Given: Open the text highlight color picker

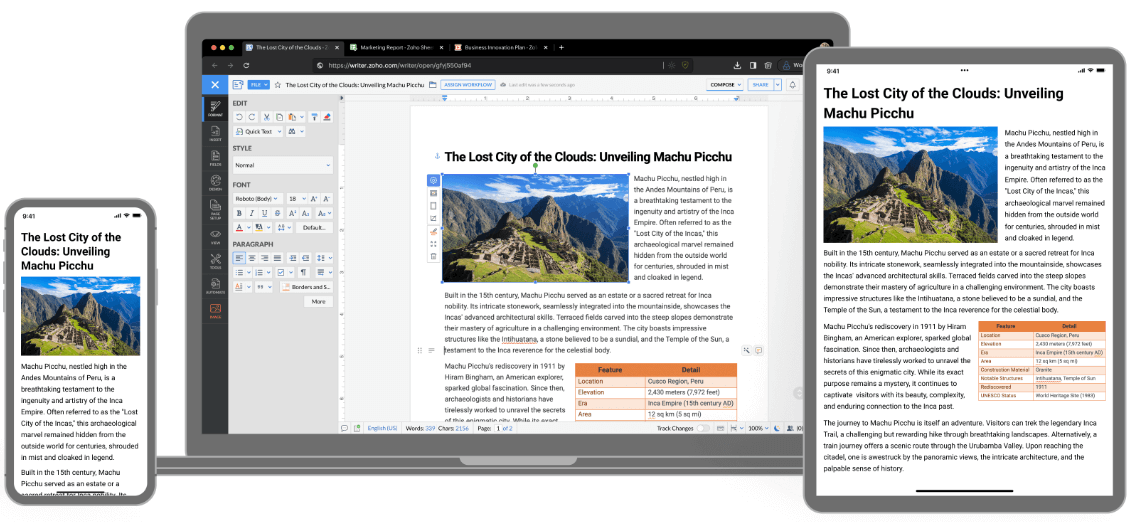Looking at the screenshot, I should point(263,228).
